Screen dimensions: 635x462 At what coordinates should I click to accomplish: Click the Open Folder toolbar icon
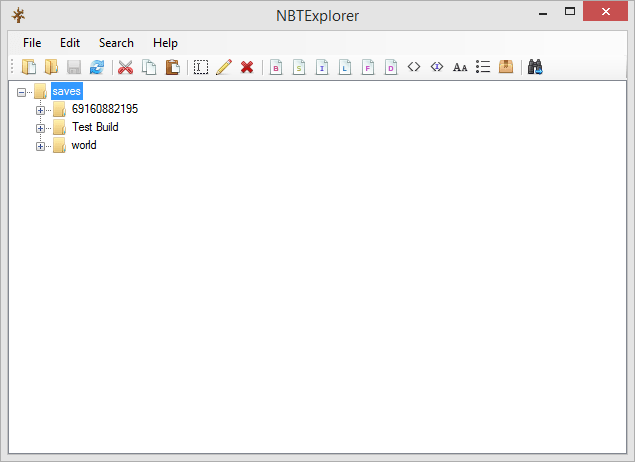[51, 67]
